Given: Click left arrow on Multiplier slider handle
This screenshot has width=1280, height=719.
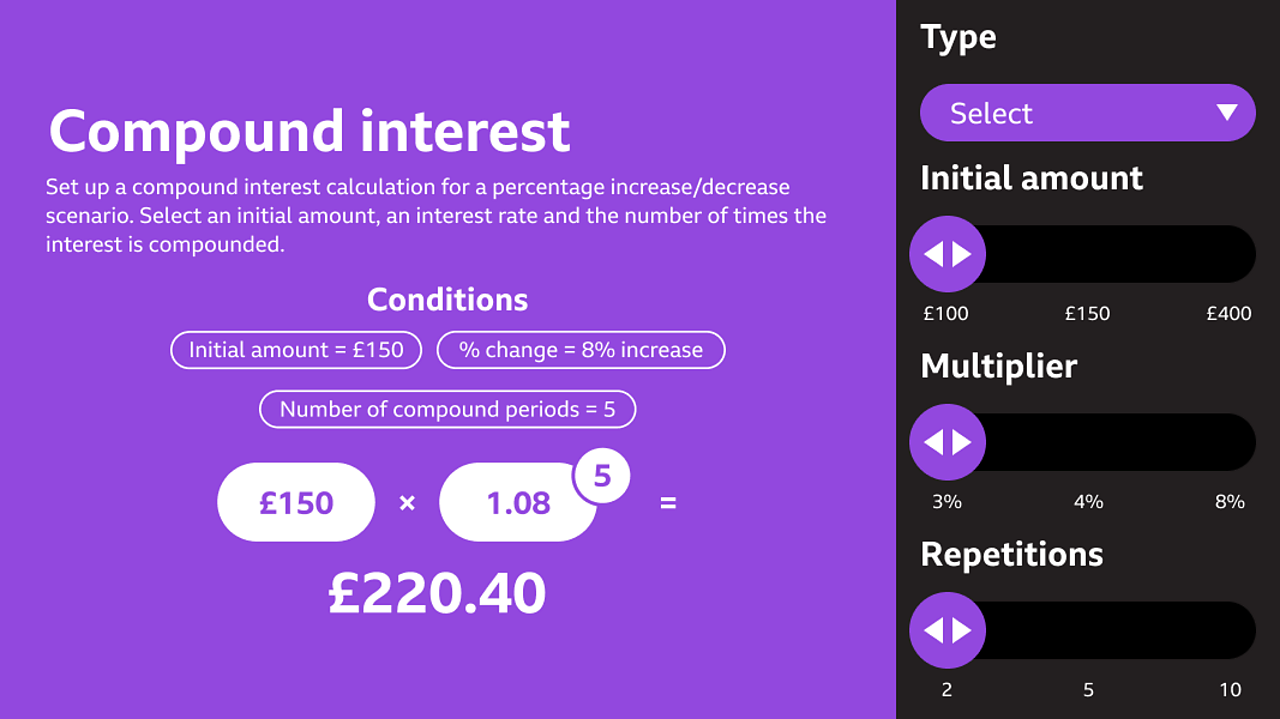Looking at the screenshot, I should 933,442.
